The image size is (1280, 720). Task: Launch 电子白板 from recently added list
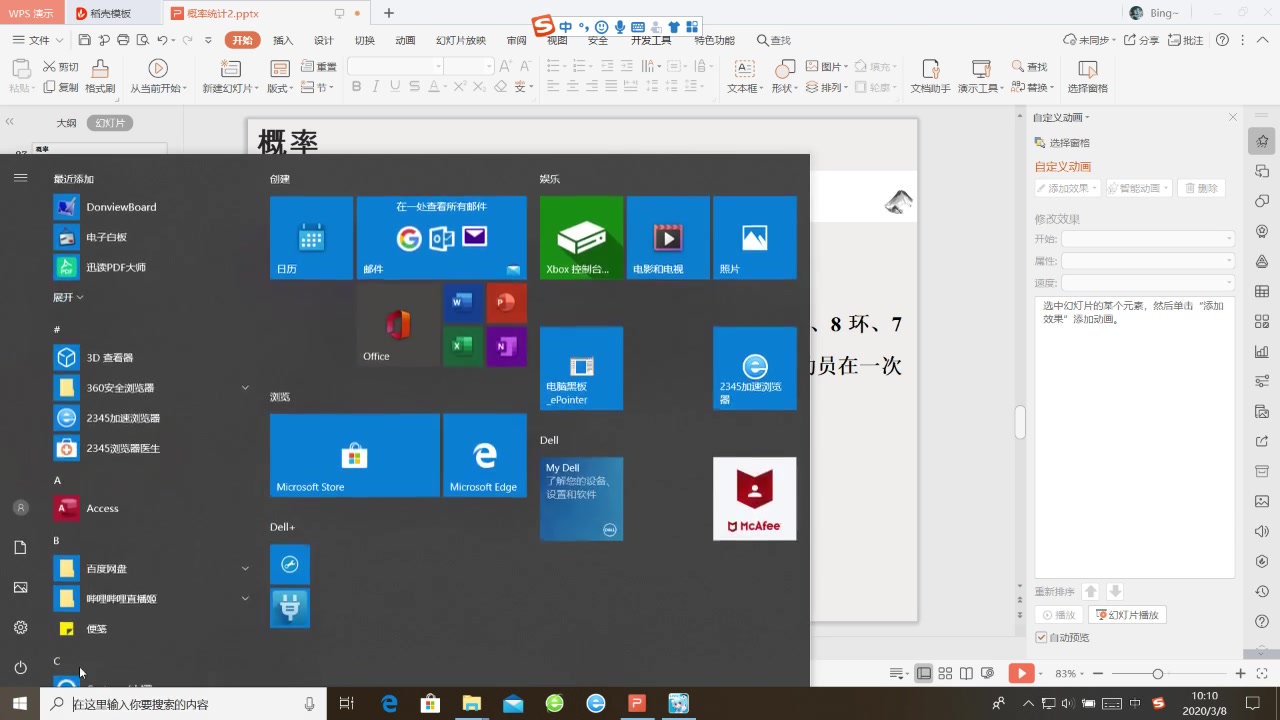(150, 237)
